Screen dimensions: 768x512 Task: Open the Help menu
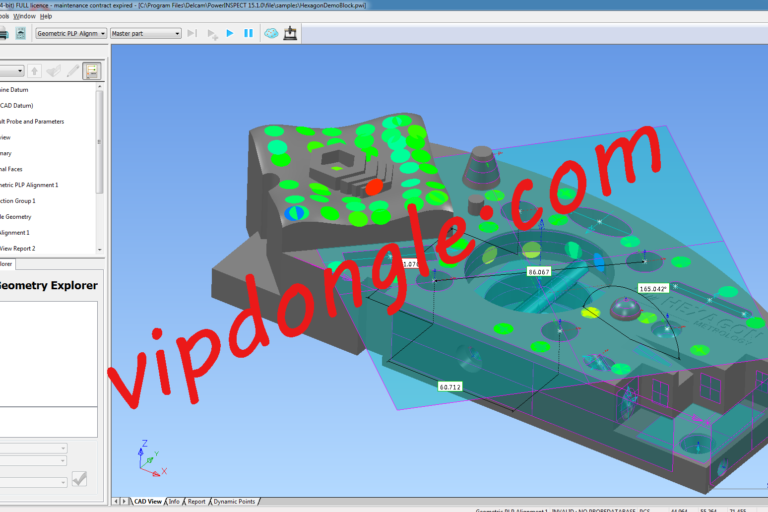coord(46,16)
